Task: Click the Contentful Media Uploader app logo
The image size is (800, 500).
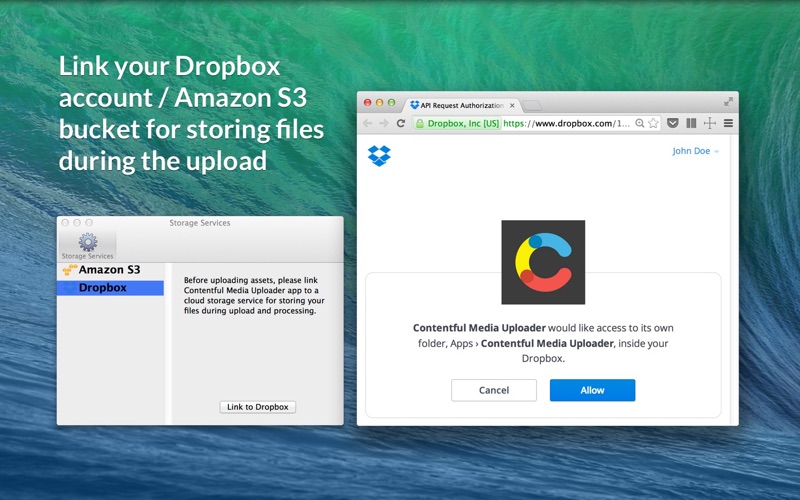Action: pos(543,262)
